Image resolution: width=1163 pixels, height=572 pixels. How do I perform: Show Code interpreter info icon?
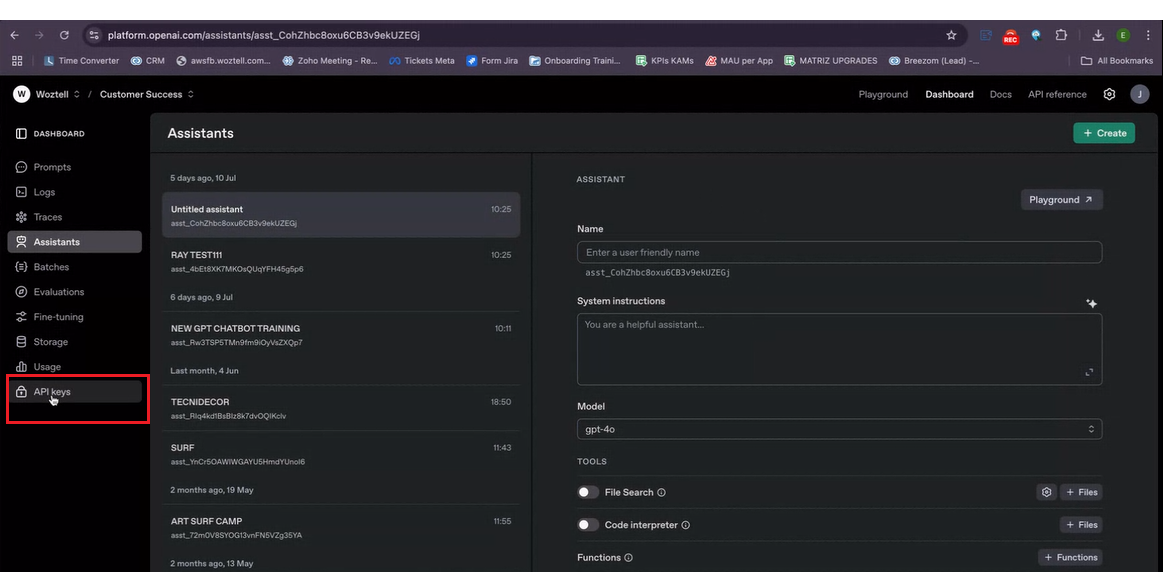(x=685, y=525)
